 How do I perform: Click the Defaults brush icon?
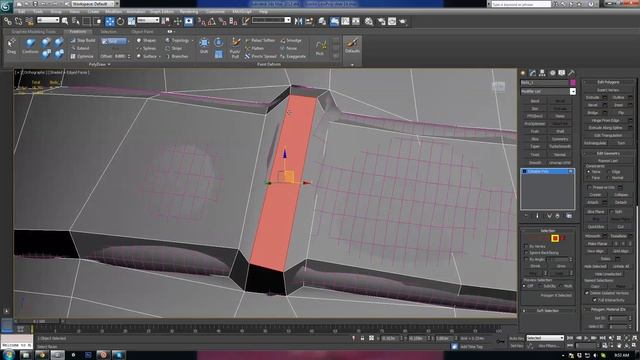tap(352, 45)
